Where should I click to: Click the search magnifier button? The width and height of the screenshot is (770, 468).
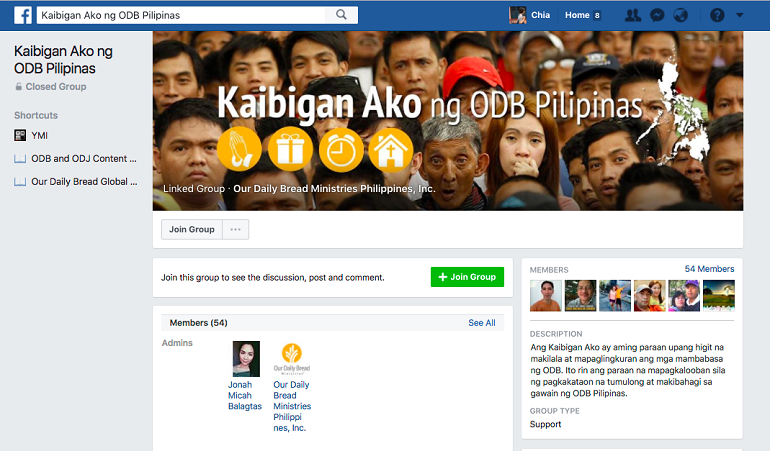(x=341, y=15)
